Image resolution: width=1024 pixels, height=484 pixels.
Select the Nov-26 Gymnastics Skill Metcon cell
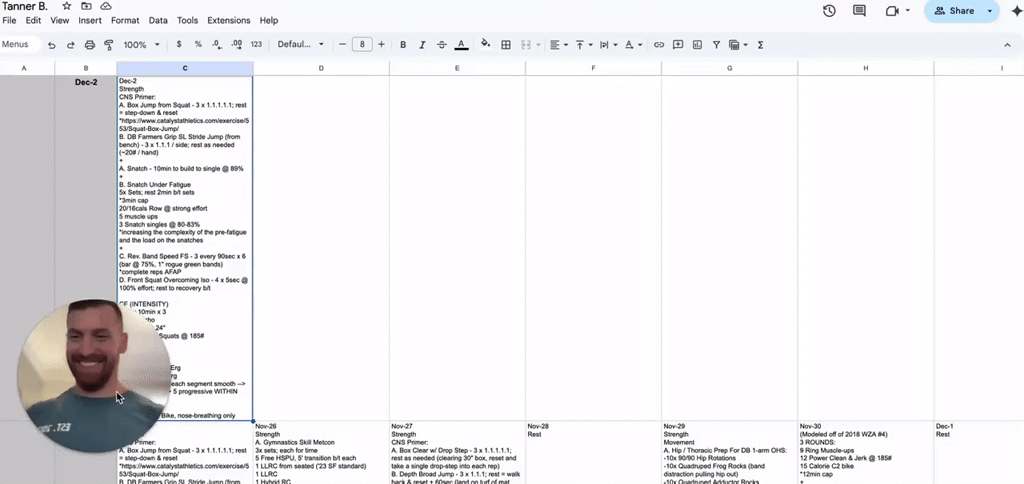321,453
